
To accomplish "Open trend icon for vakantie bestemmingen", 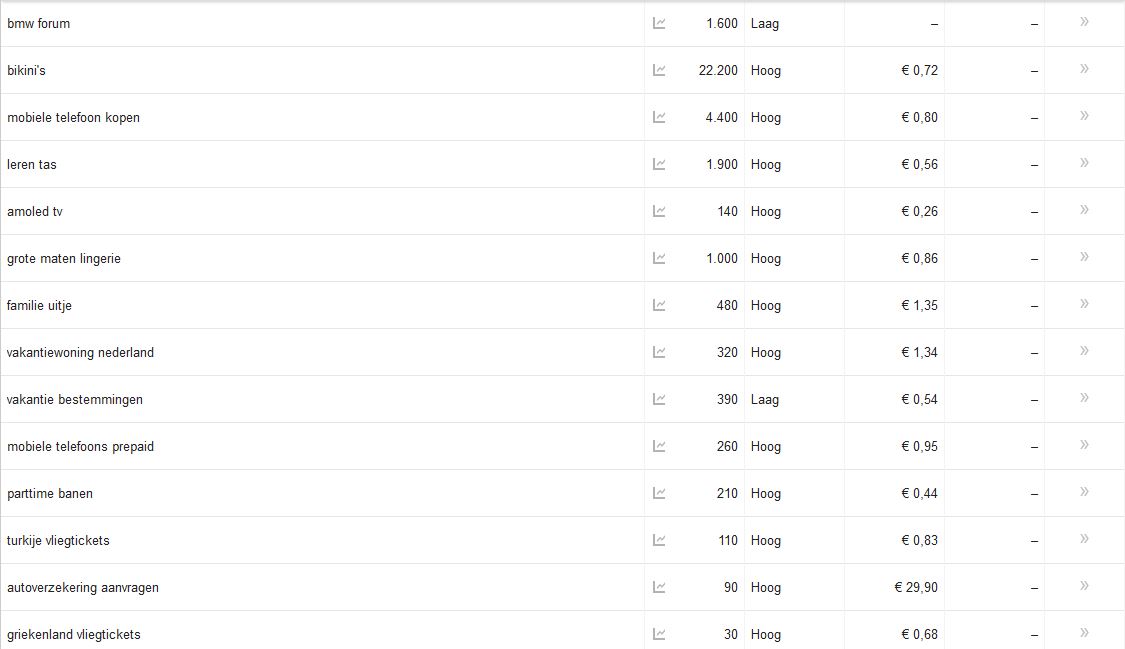I will coord(659,399).
